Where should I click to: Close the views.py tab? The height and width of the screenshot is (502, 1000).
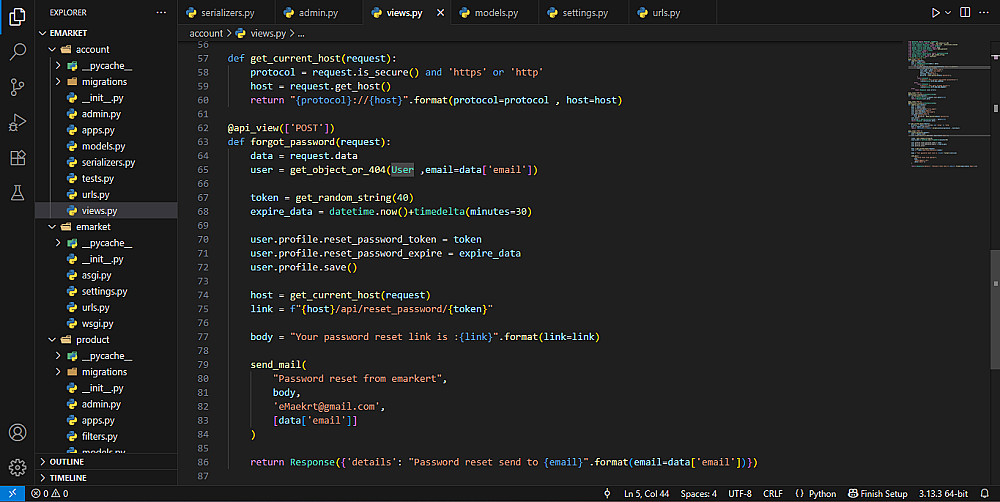click(x=440, y=13)
